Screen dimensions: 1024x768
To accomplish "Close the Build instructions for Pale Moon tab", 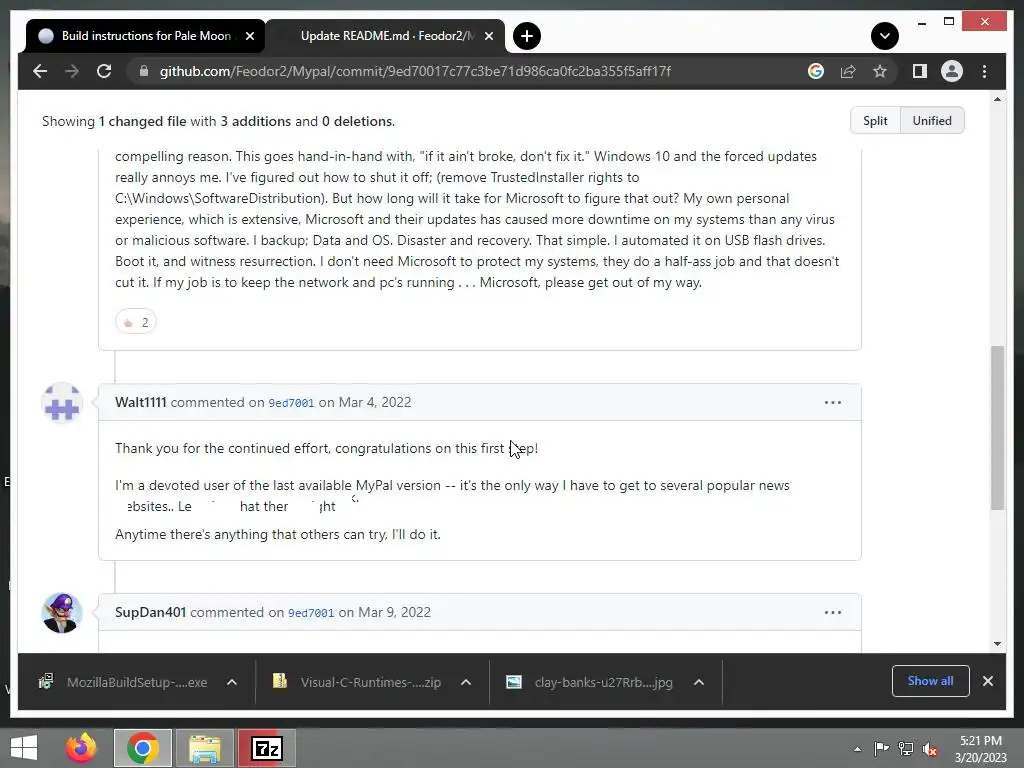I will (x=249, y=36).
